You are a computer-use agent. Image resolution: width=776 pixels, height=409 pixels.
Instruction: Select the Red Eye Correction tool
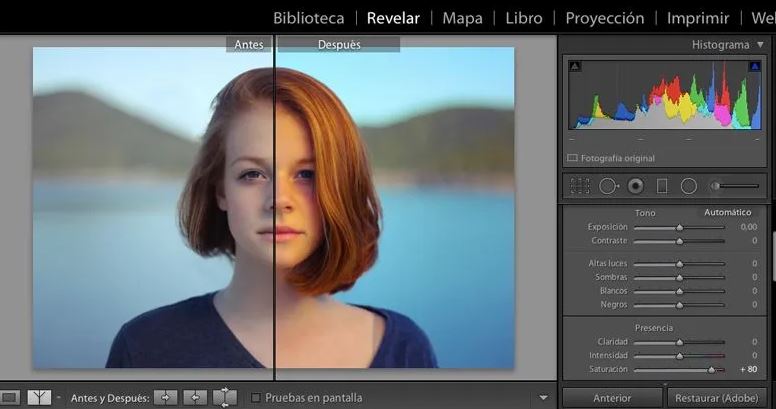[635, 186]
